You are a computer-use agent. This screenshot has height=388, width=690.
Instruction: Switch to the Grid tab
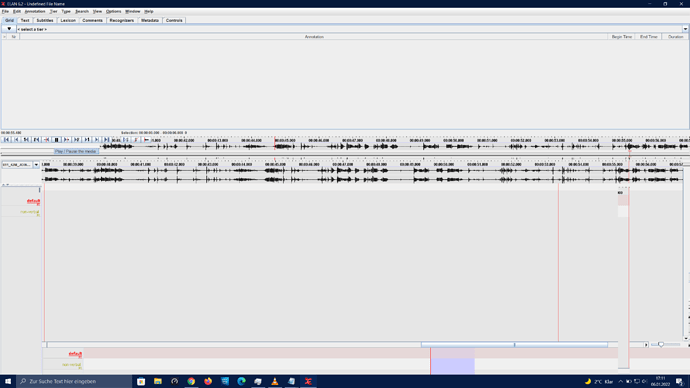[9, 20]
